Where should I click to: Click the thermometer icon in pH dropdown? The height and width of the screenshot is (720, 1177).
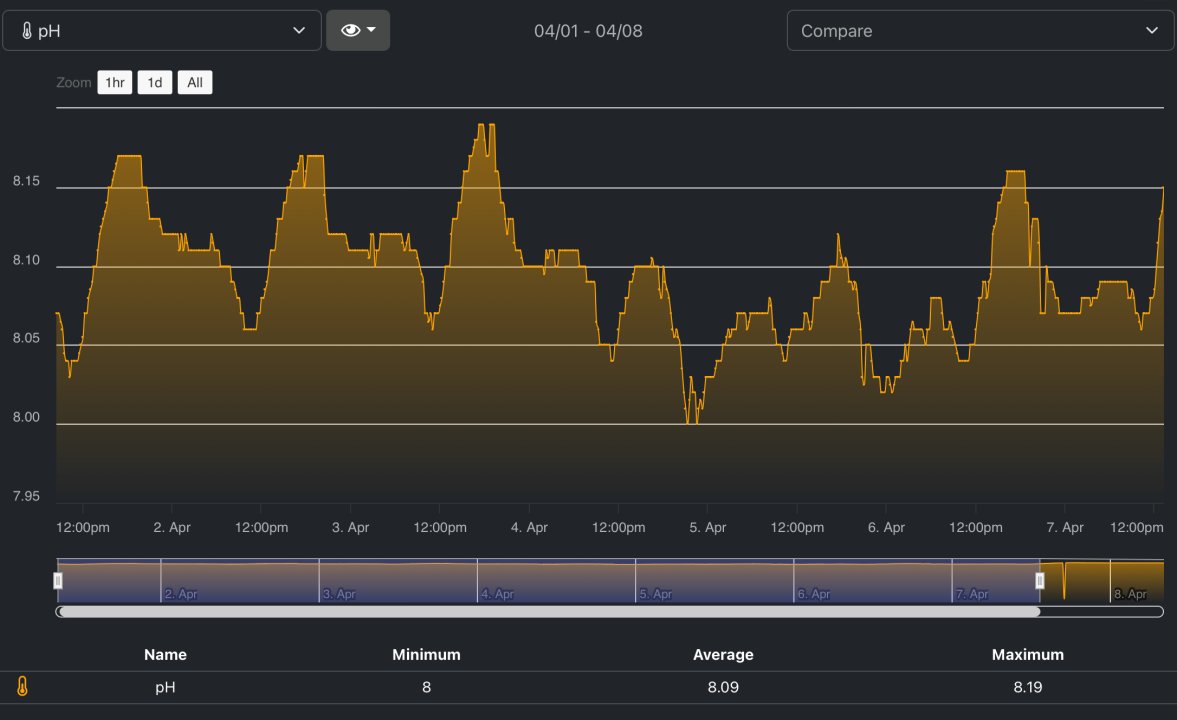(27, 31)
